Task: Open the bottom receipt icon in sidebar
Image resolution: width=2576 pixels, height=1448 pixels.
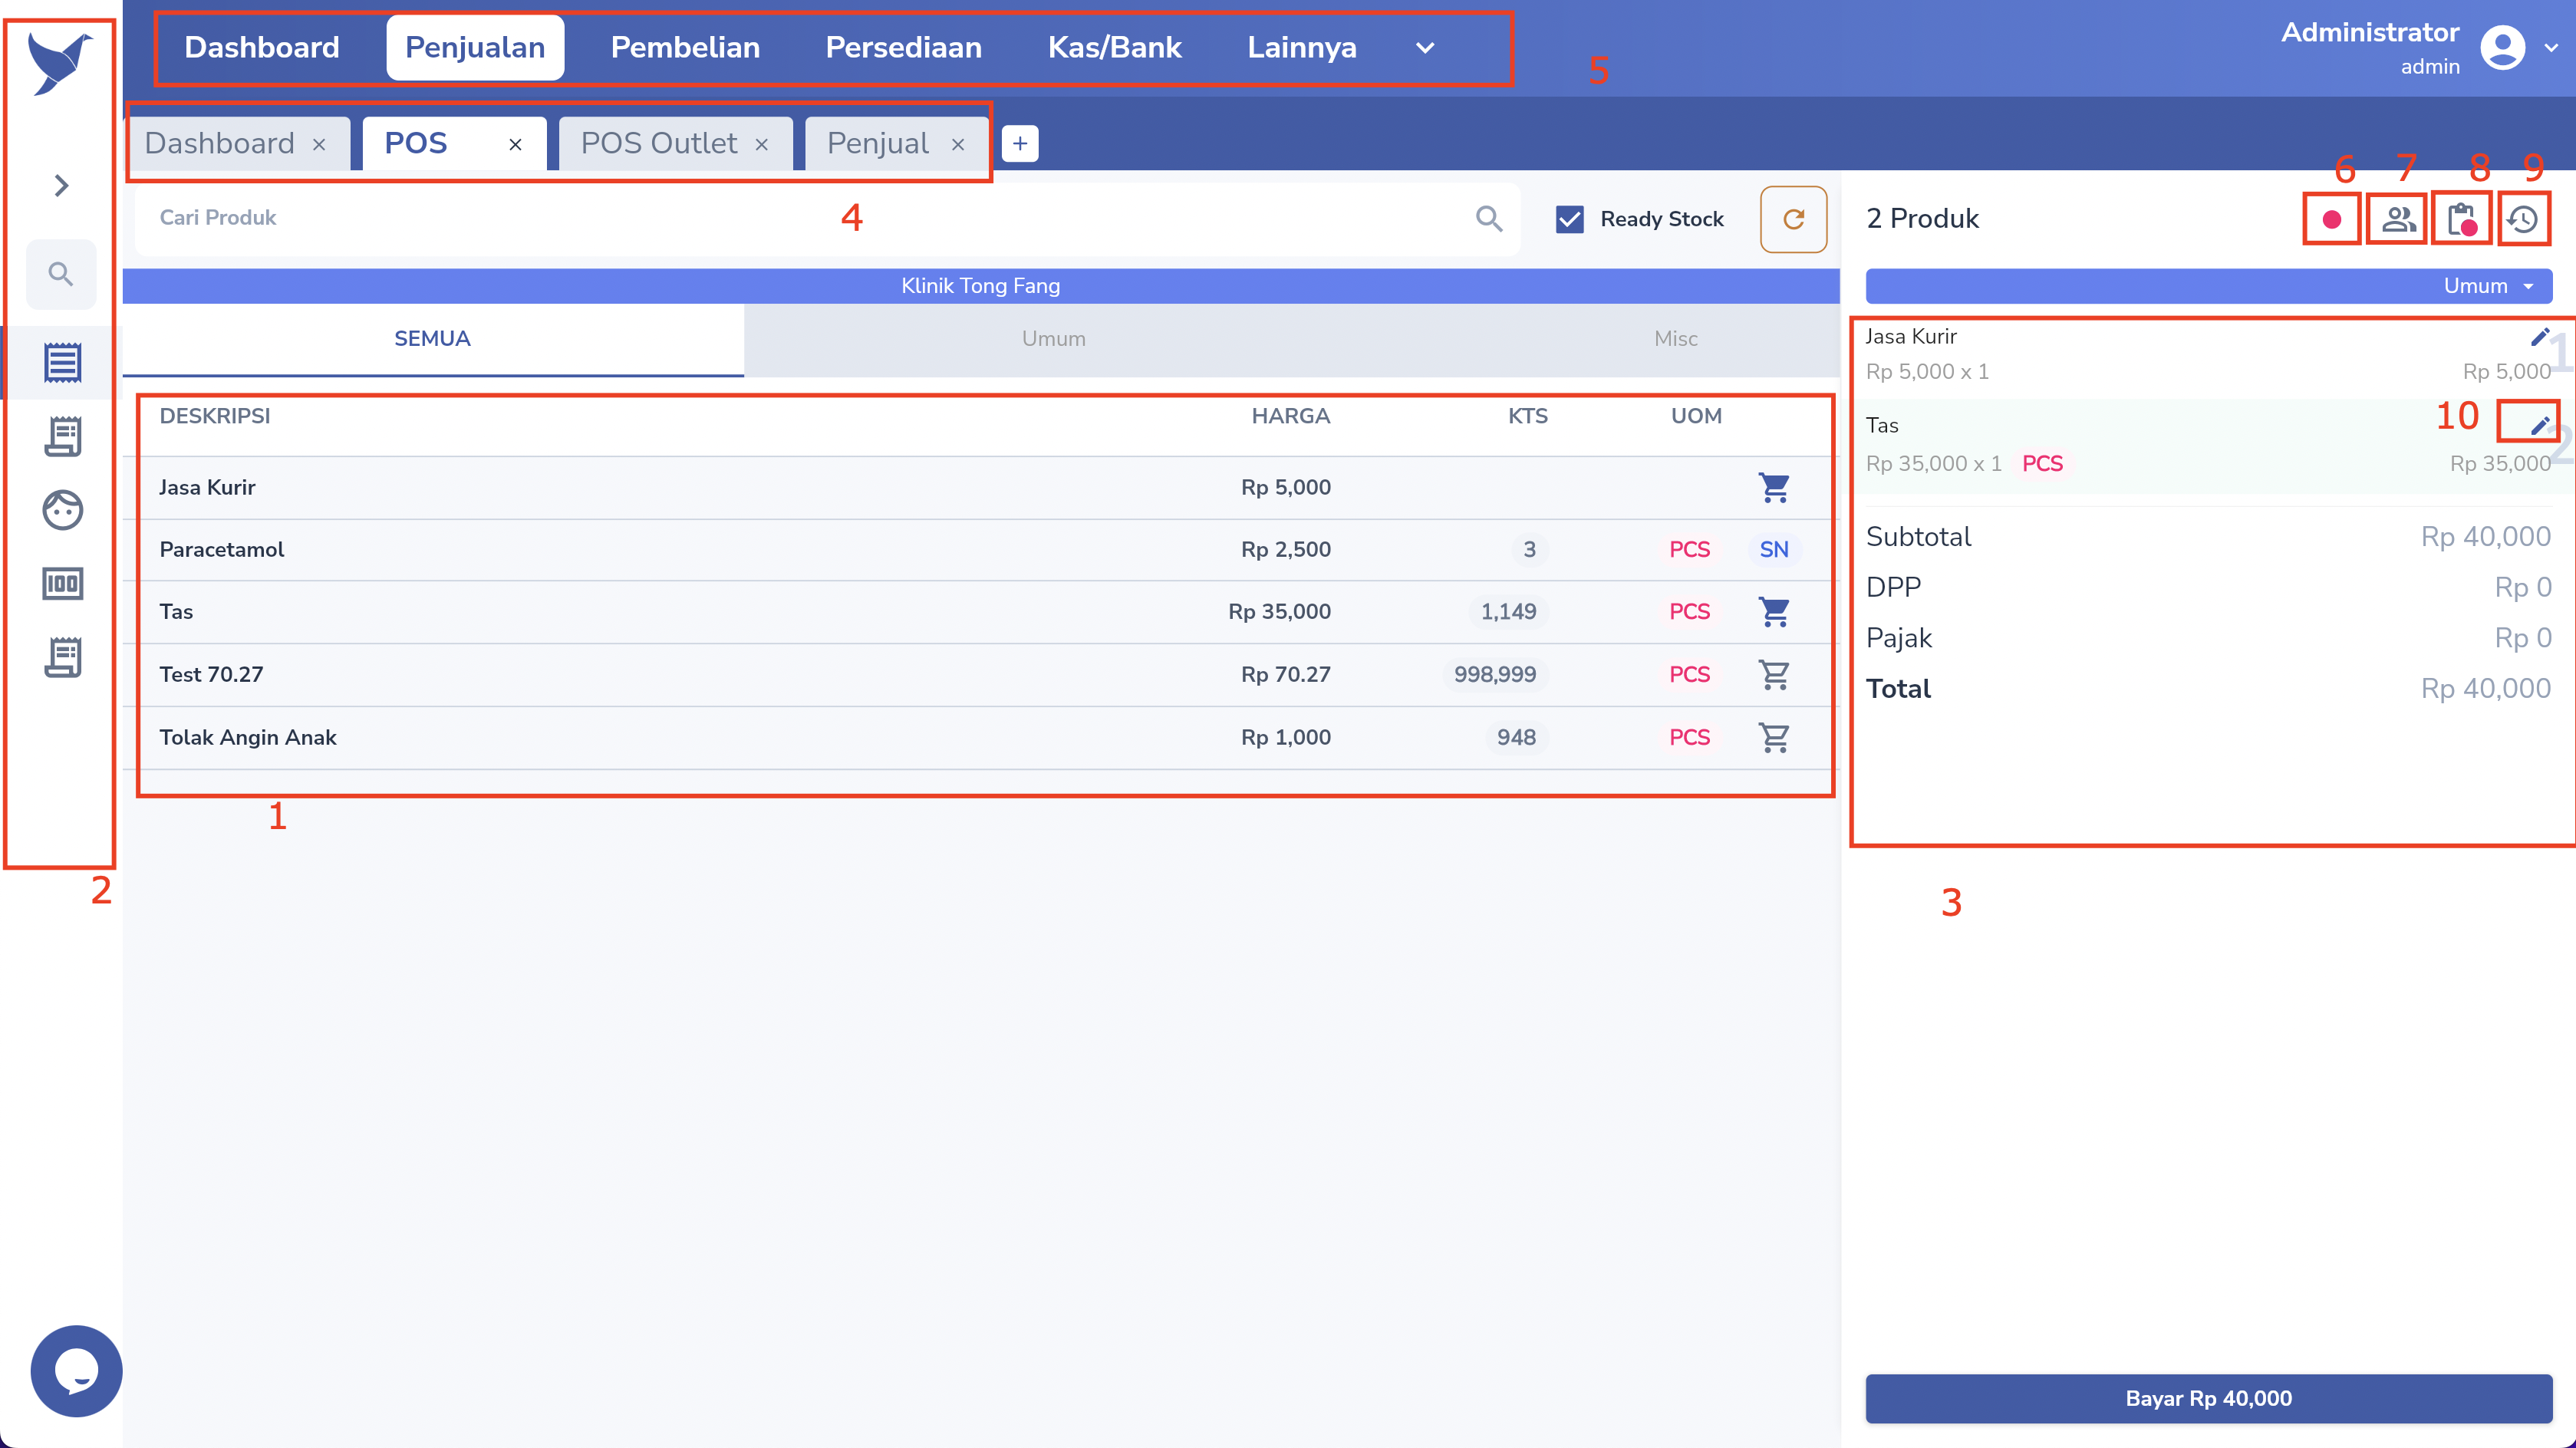Action: click(x=62, y=657)
